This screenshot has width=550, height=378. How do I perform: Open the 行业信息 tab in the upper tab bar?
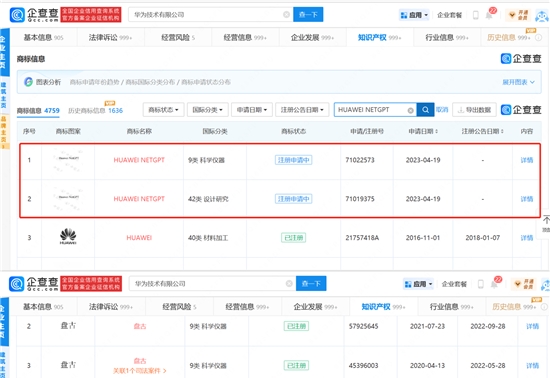[447, 38]
